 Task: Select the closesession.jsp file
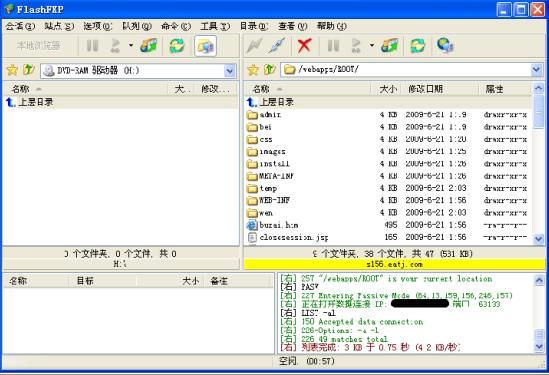pyautogui.click(x=388, y=237)
